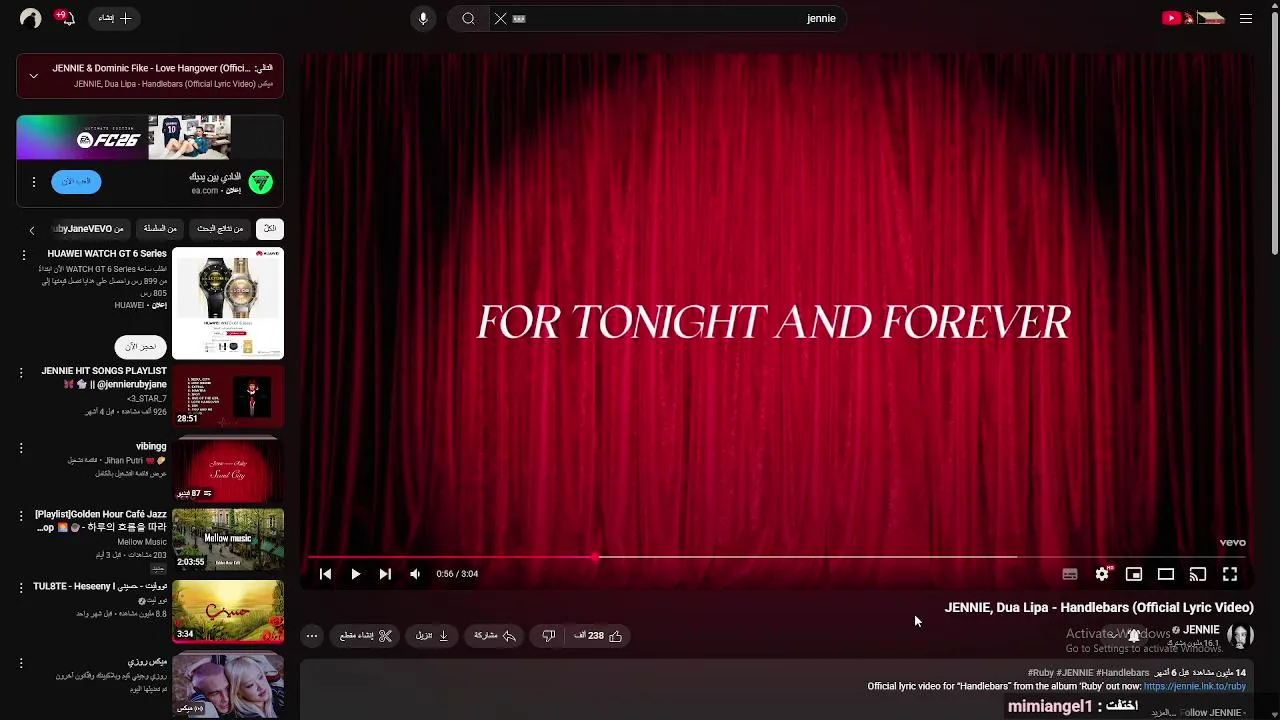Screen dimensions: 1280x720
Task: Search by voice with microphone
Action: [x=423, y=18]
